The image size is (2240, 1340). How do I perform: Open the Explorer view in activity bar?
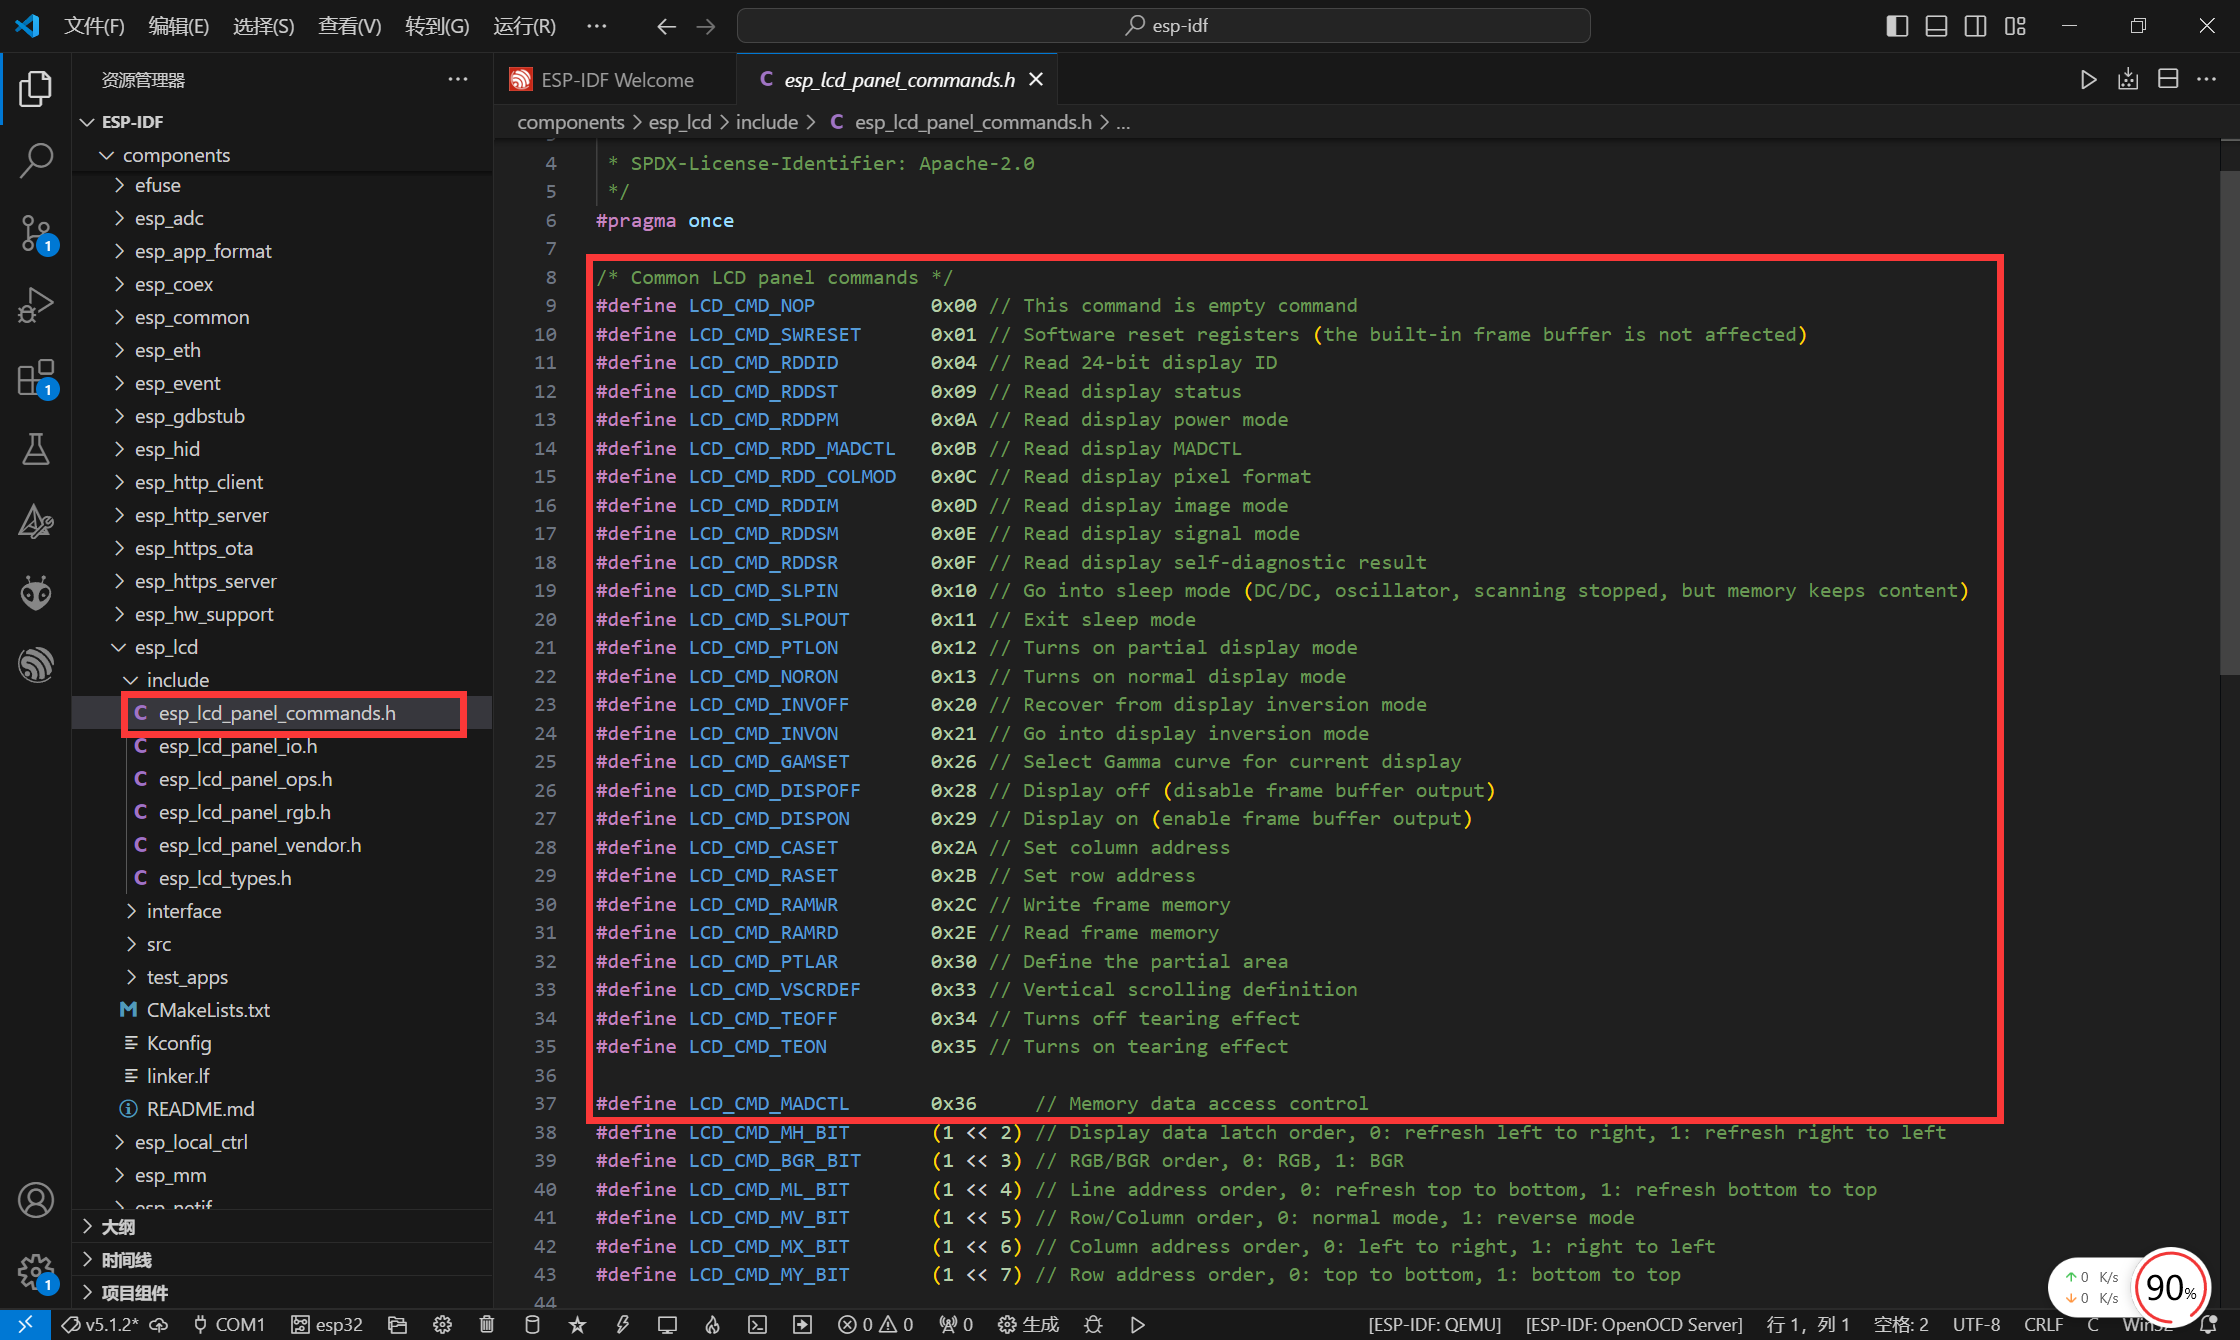[36, 89]
